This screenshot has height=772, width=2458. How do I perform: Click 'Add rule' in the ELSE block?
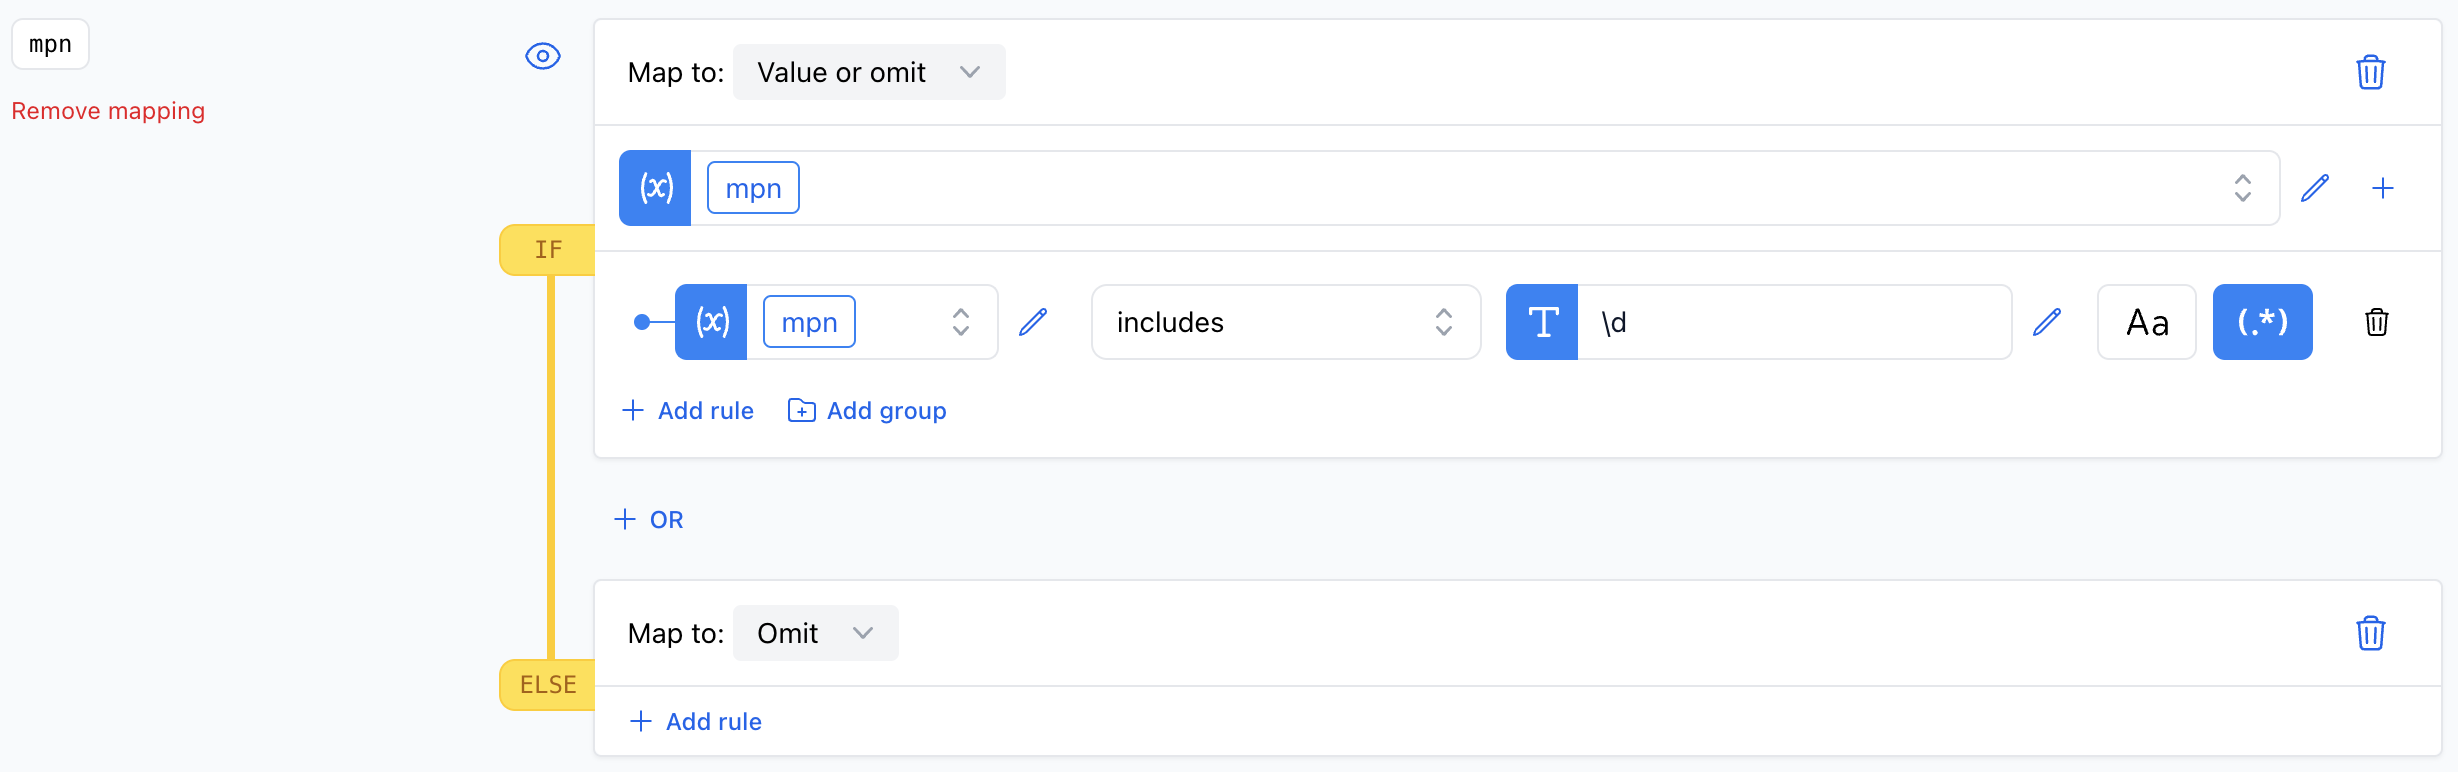click(696, 722)
